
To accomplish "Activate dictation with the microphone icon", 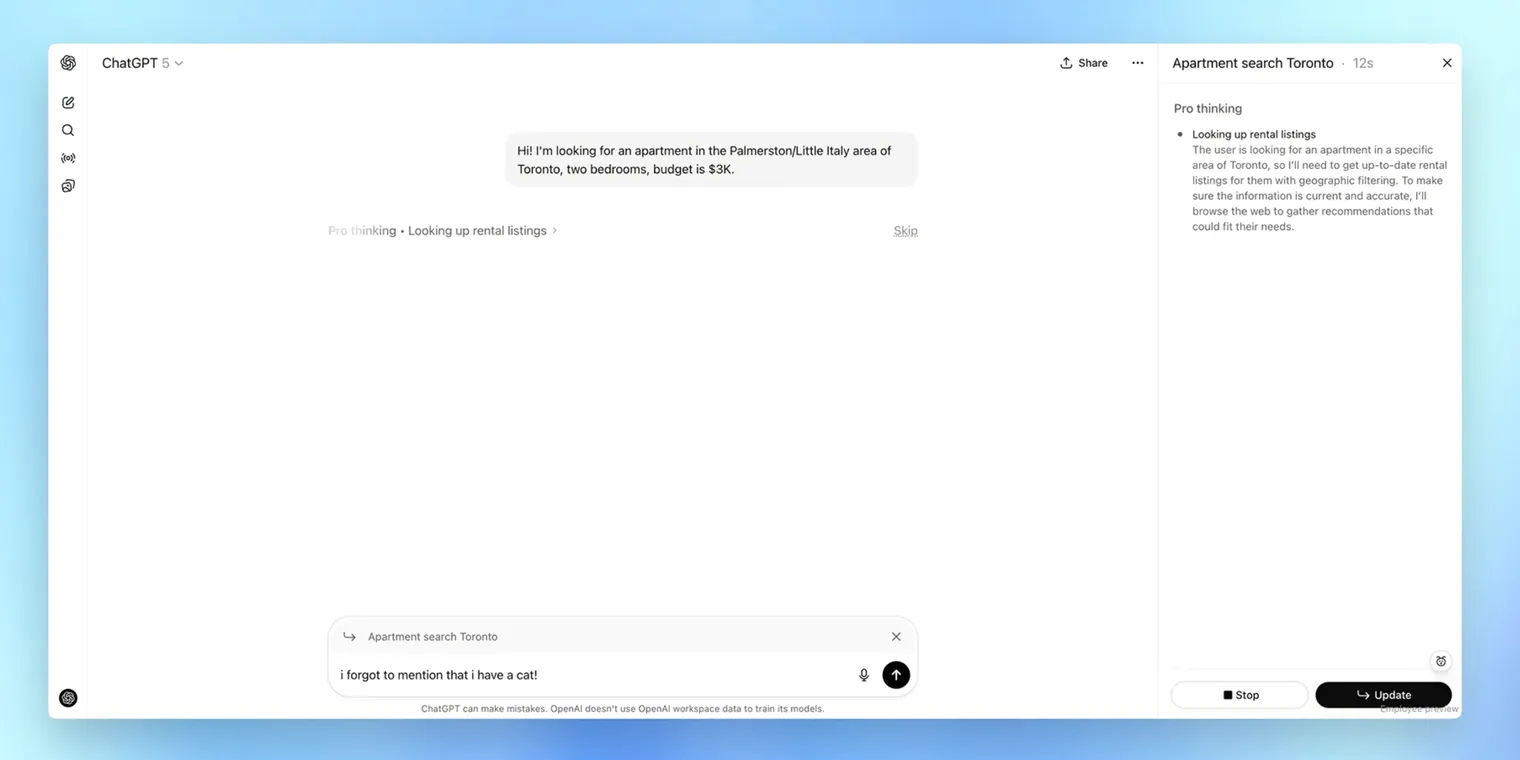I will tap(864, 674).
